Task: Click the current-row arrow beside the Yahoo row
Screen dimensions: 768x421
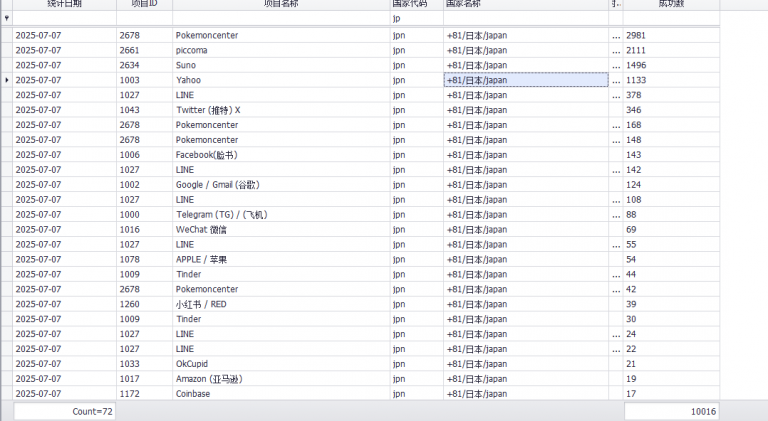Action: pos(6,80)
